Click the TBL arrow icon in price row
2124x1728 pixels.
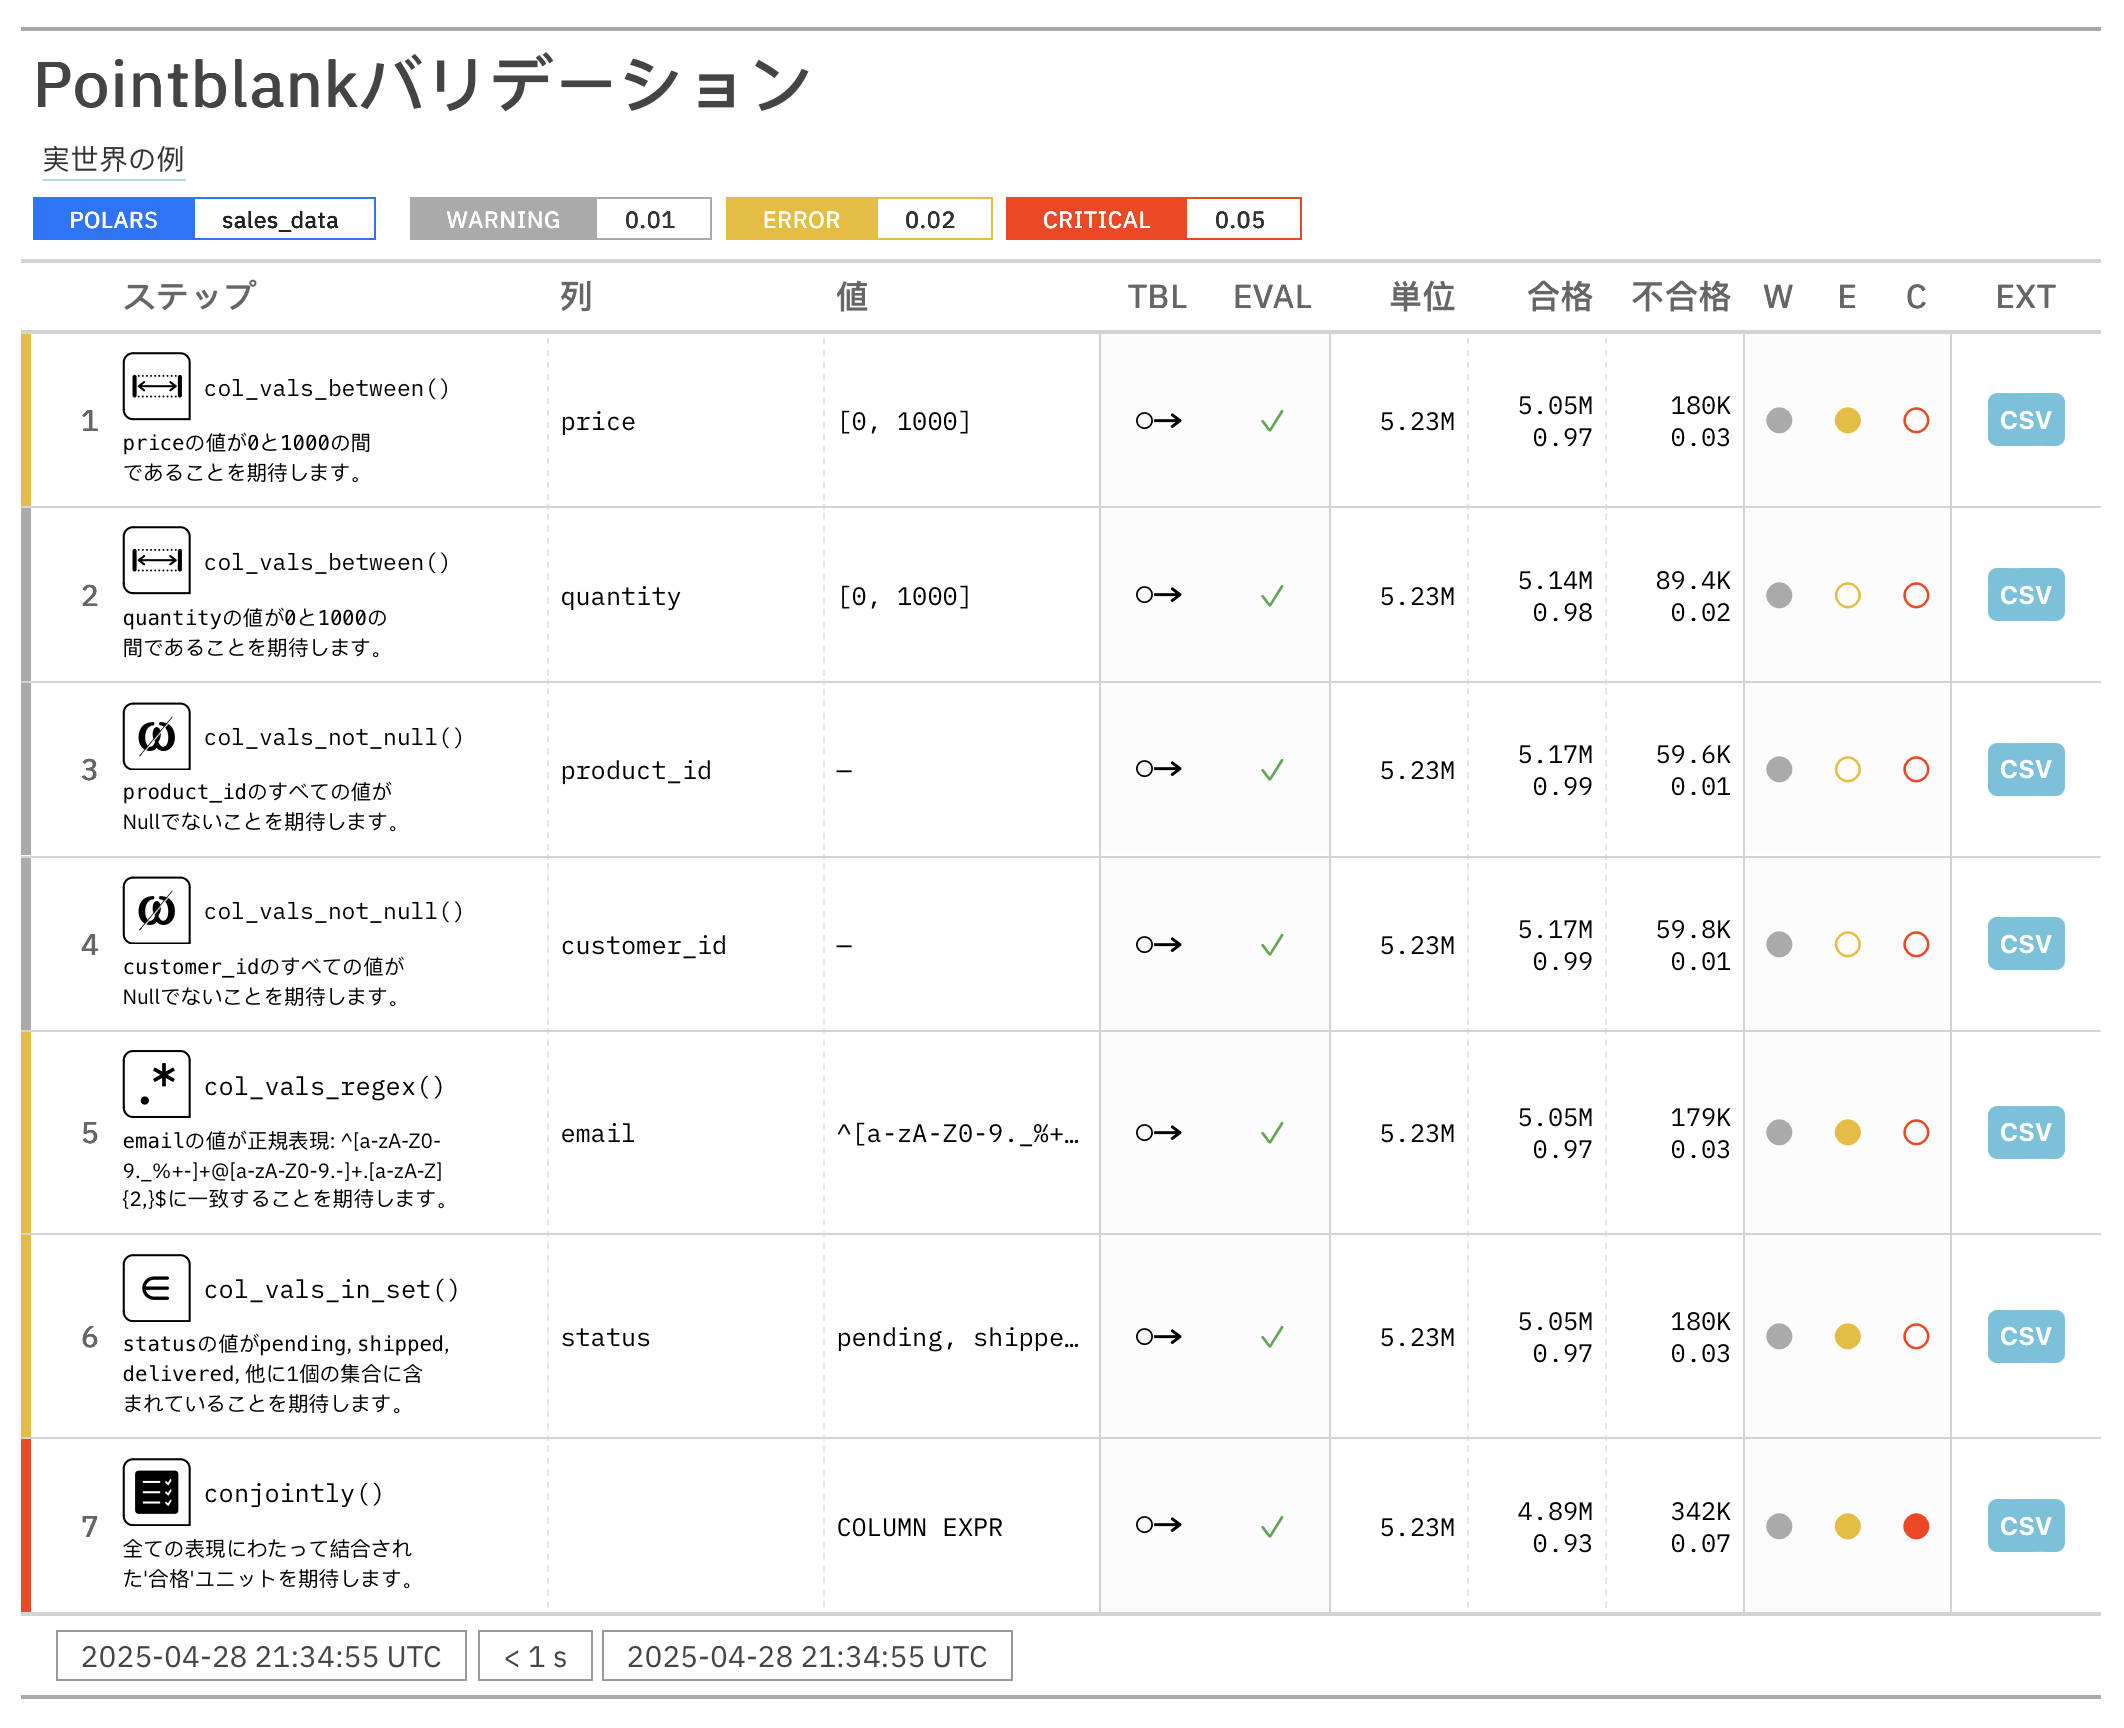[x=1158, y=421]
